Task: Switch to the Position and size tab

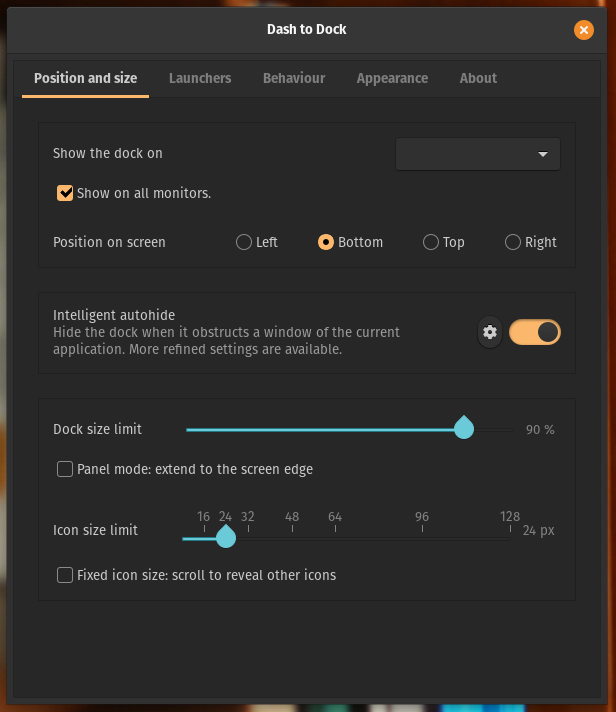Action: coord(85,78)
